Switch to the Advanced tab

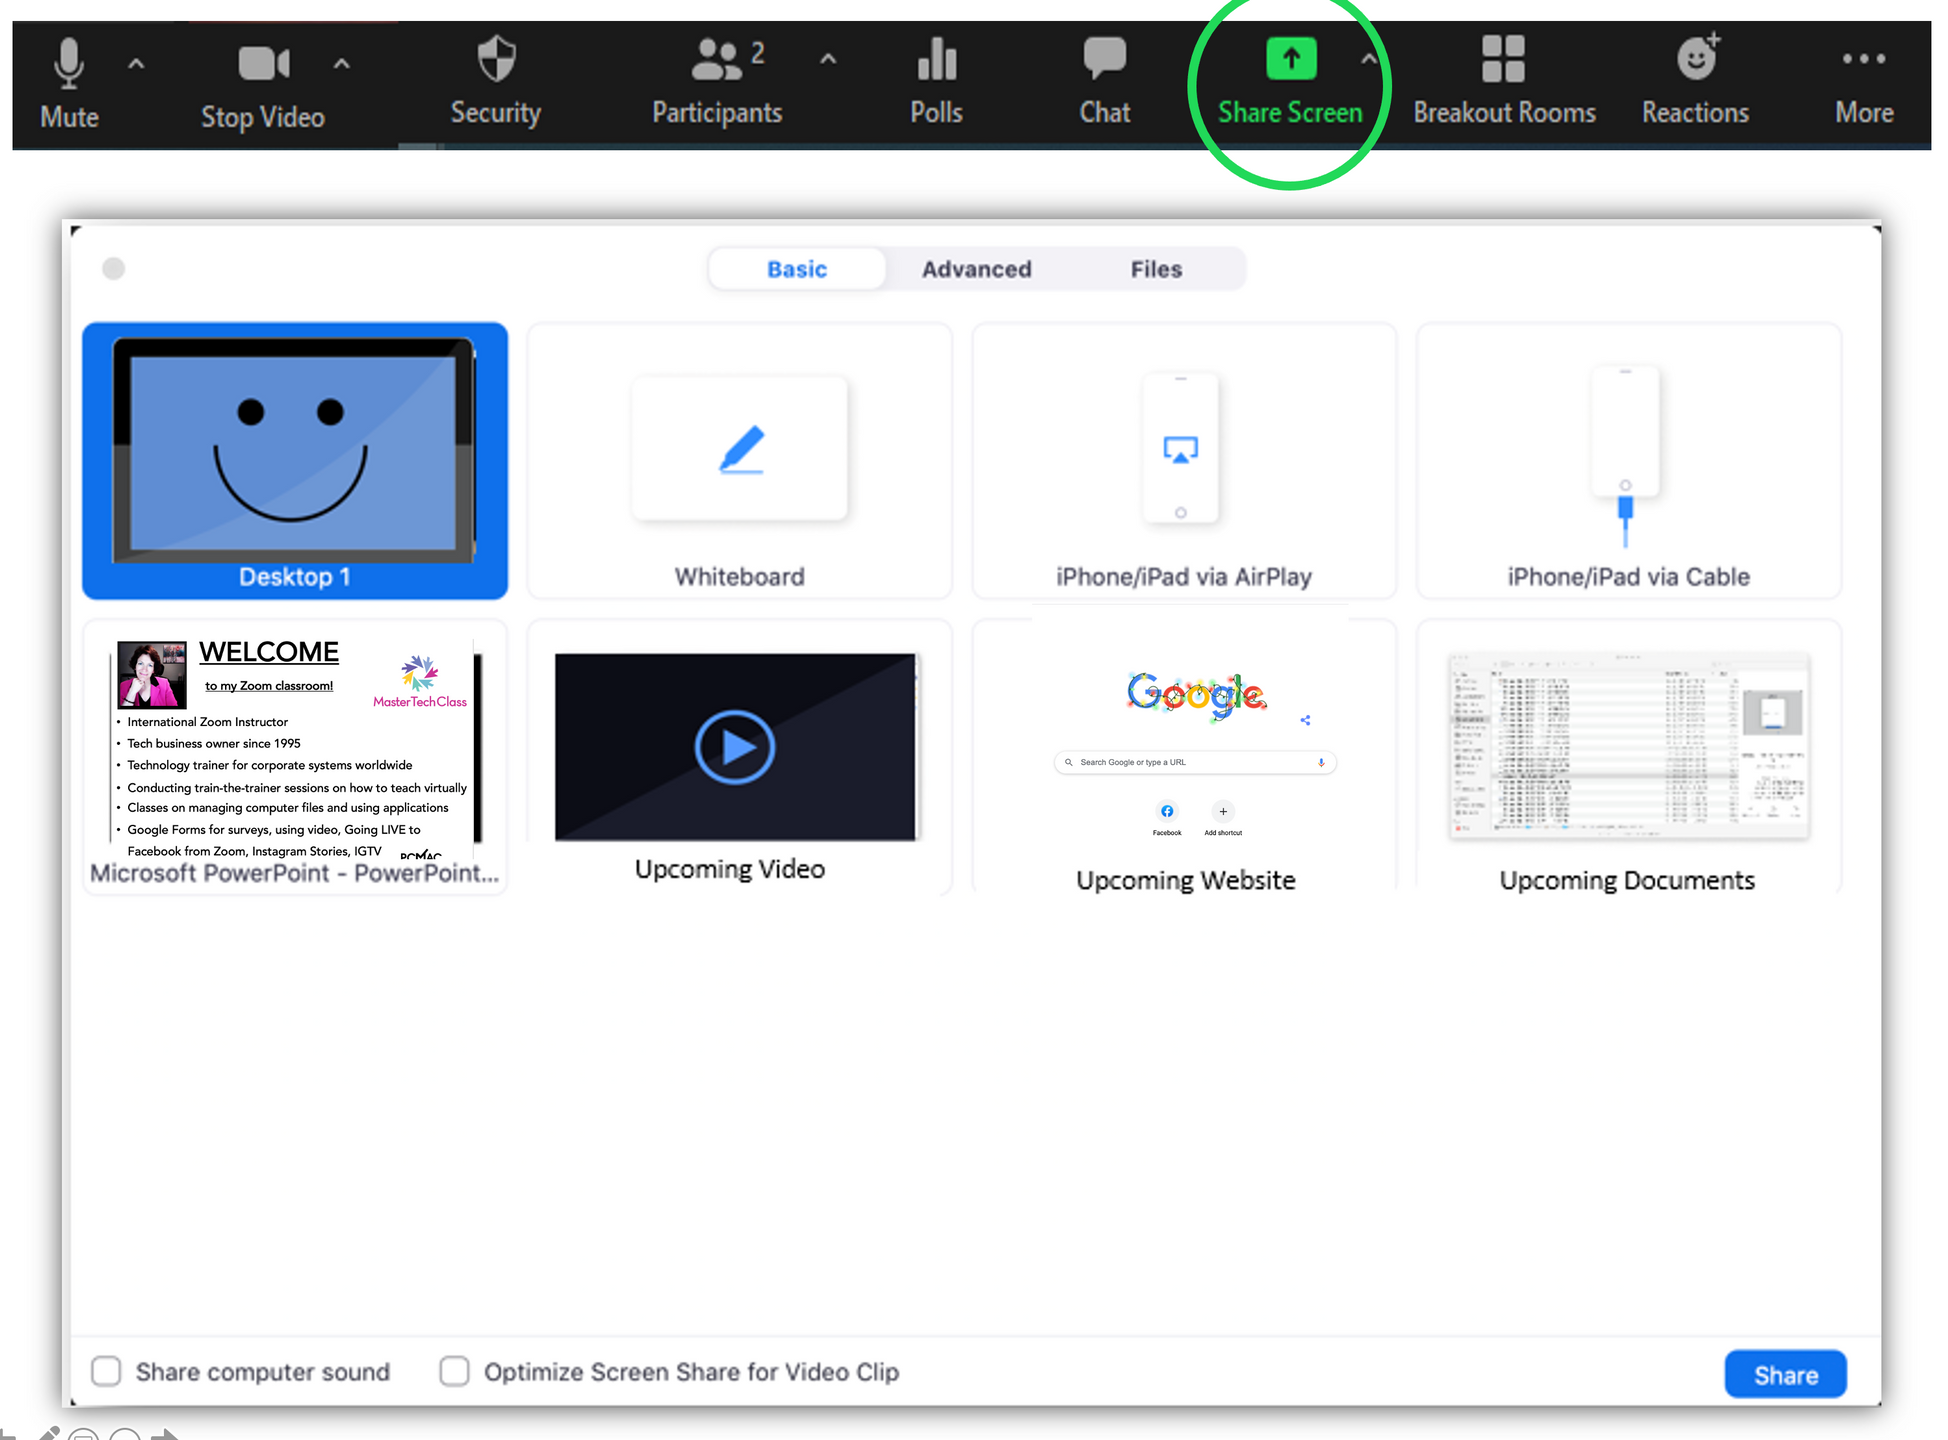click(976, 269)
